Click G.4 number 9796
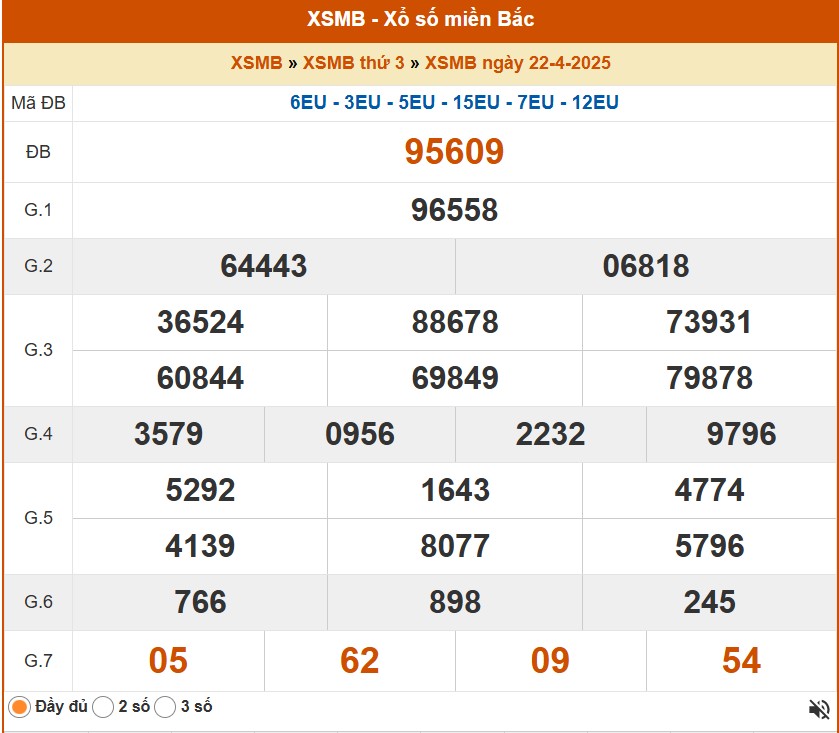839x733 pixels. point(742,434)
